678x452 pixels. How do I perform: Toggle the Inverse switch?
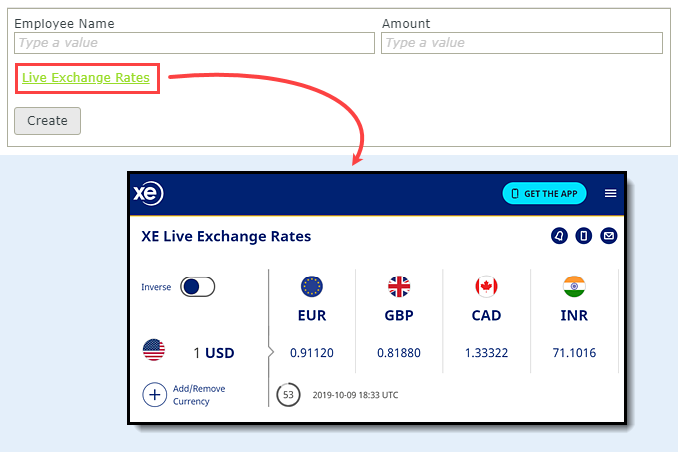point(198,287)
